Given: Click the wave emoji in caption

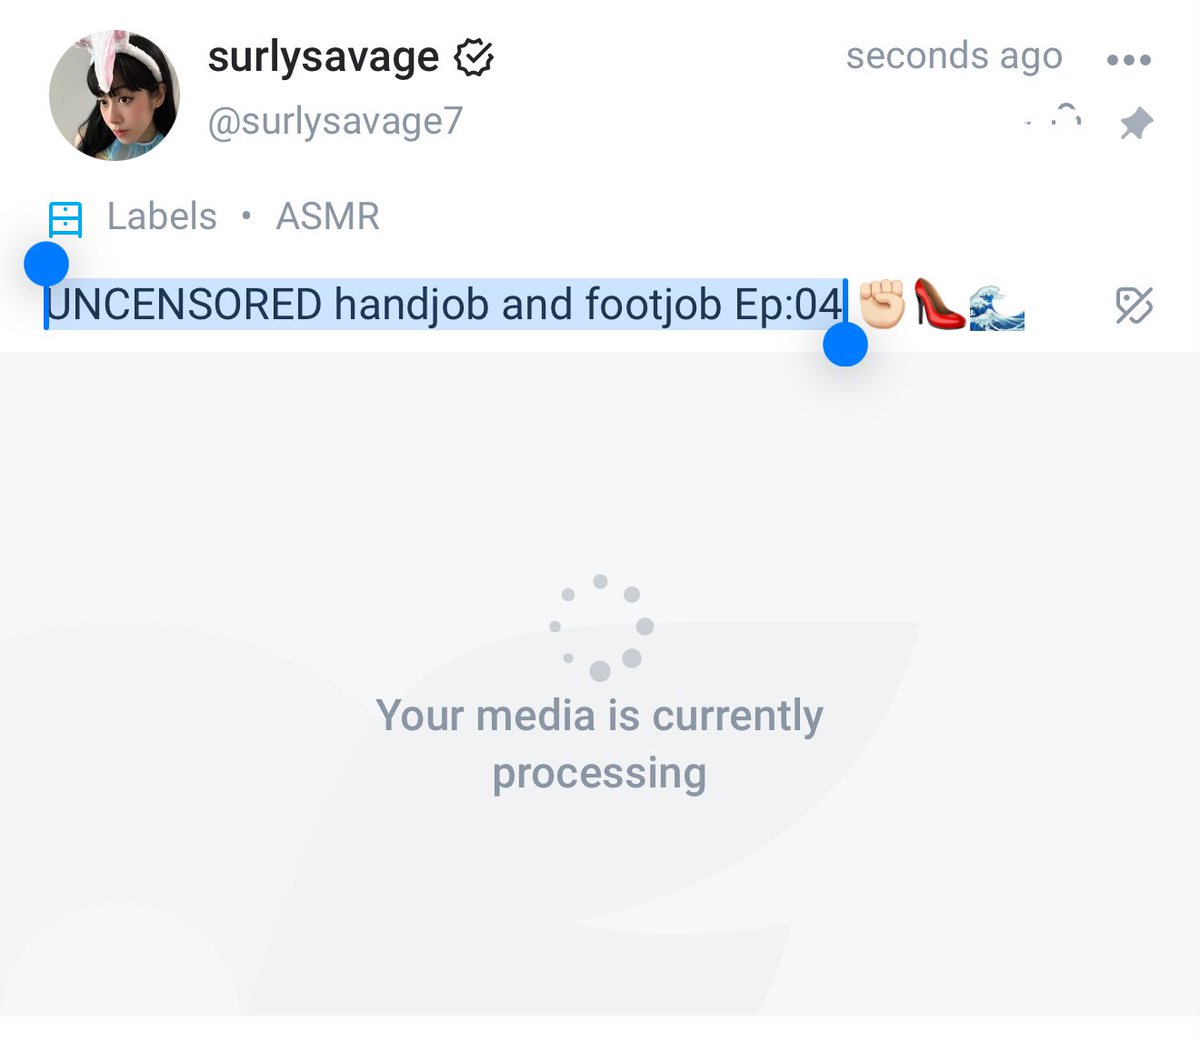Looking at the screenshot, I should (x=997, y=306).
